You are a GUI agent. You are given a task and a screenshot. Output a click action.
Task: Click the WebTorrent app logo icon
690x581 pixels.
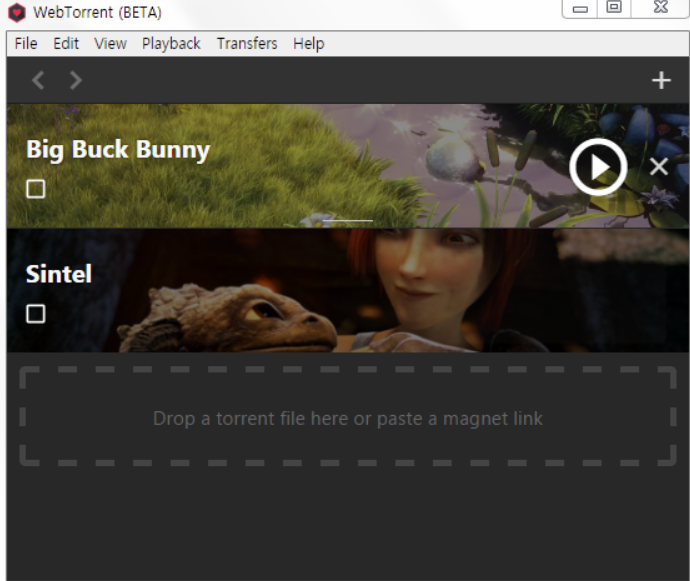[17, 12]
